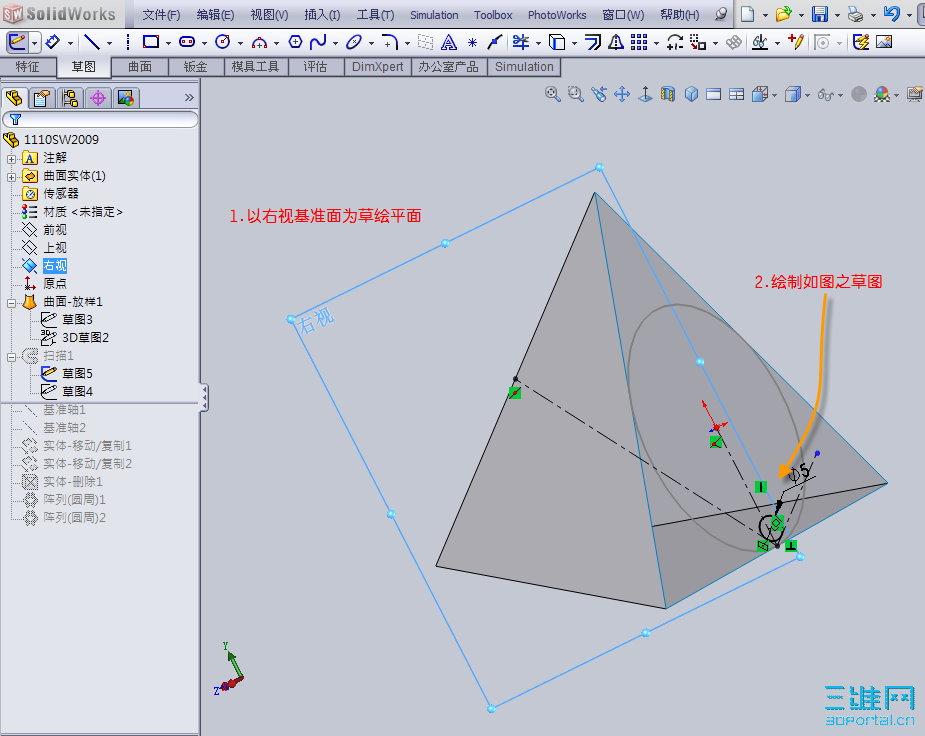This screenshot has height=736, width=925.
Task: Click the Previous View icon
Action: 599,94
